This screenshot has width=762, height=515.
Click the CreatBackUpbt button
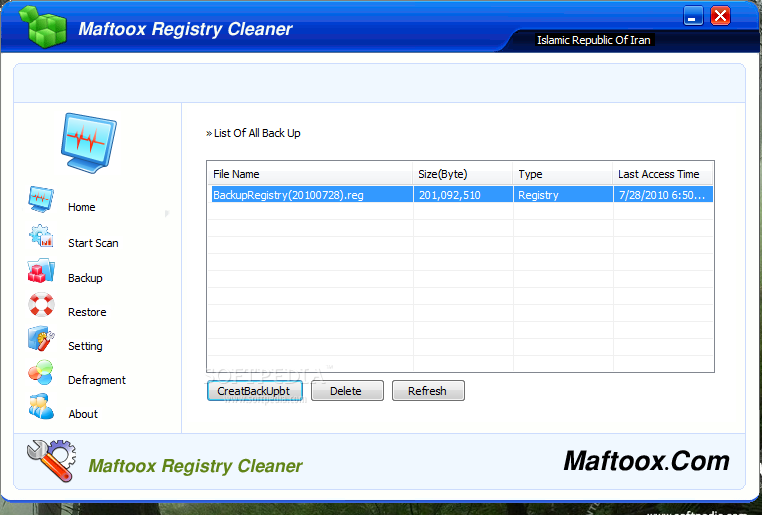coord(255,391)
